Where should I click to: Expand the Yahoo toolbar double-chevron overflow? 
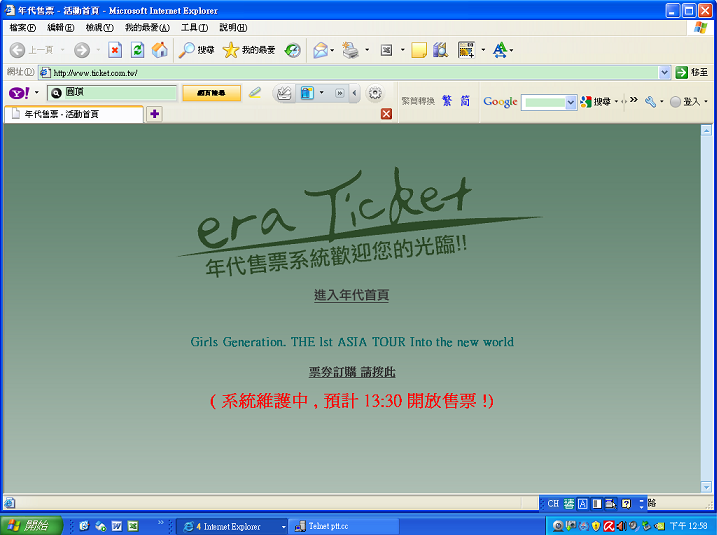click(339, 93)
